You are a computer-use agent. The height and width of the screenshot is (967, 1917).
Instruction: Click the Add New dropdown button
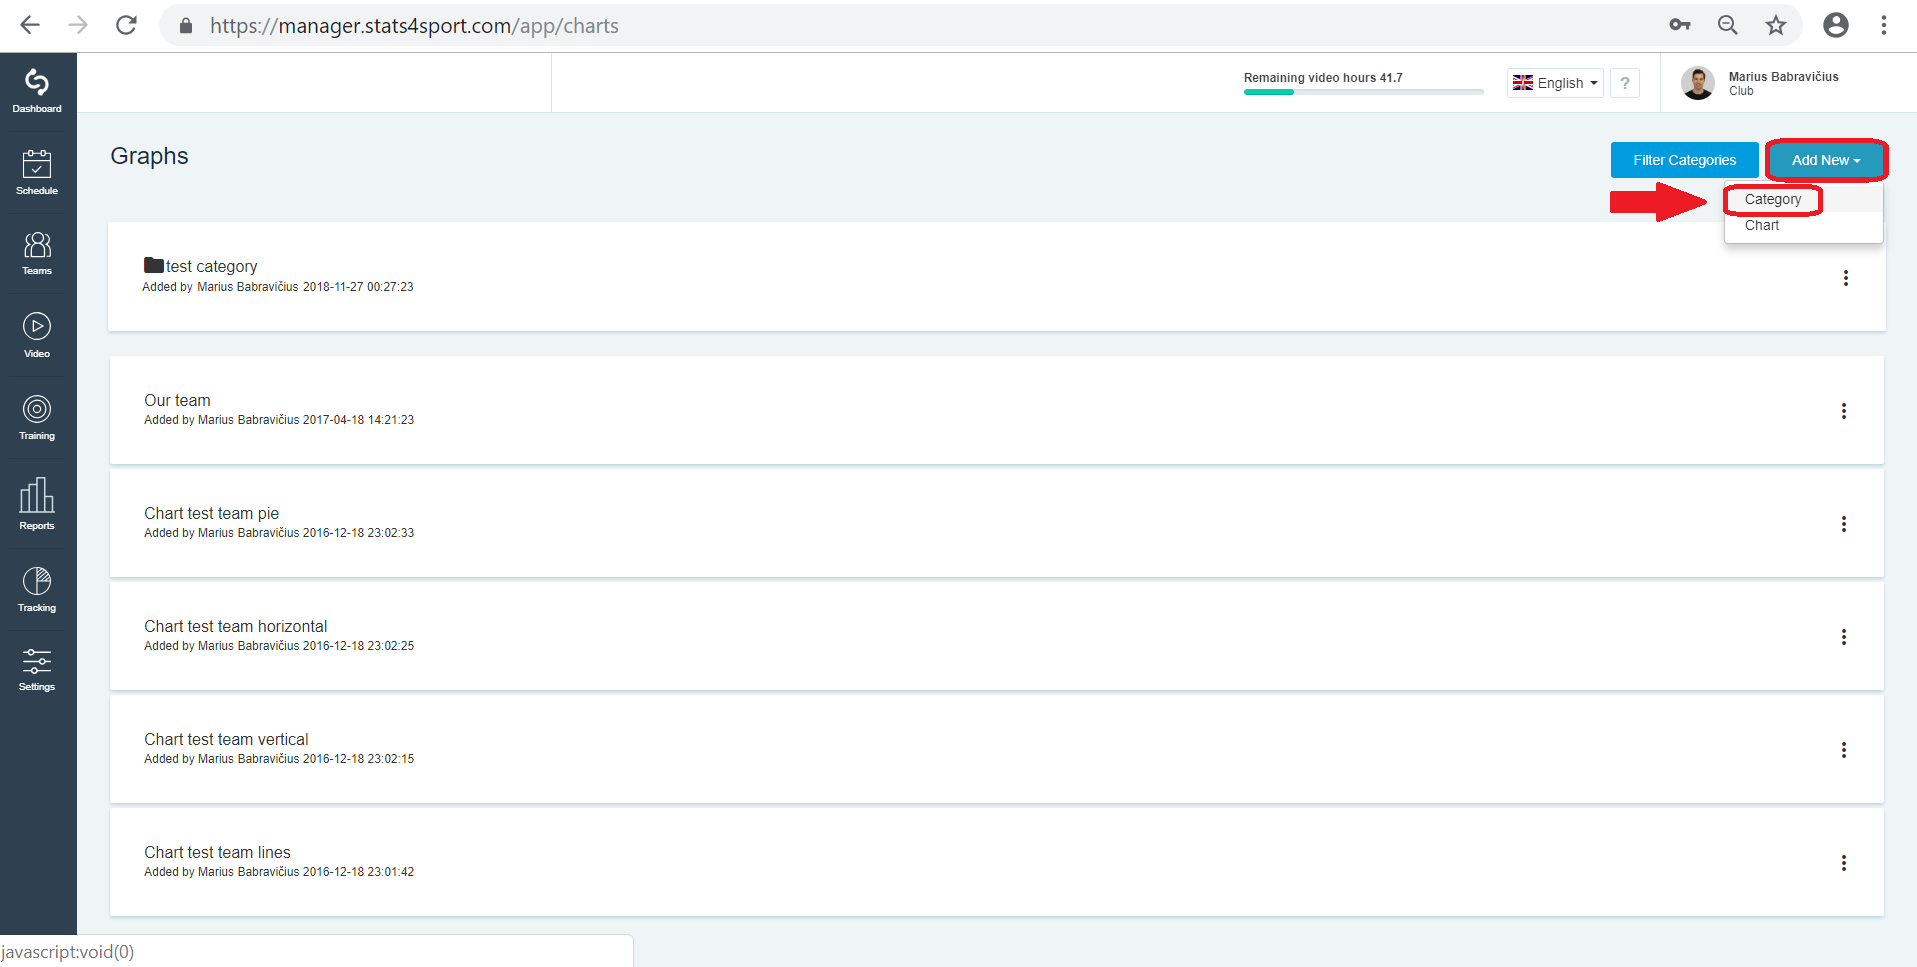pos(1826,160)
